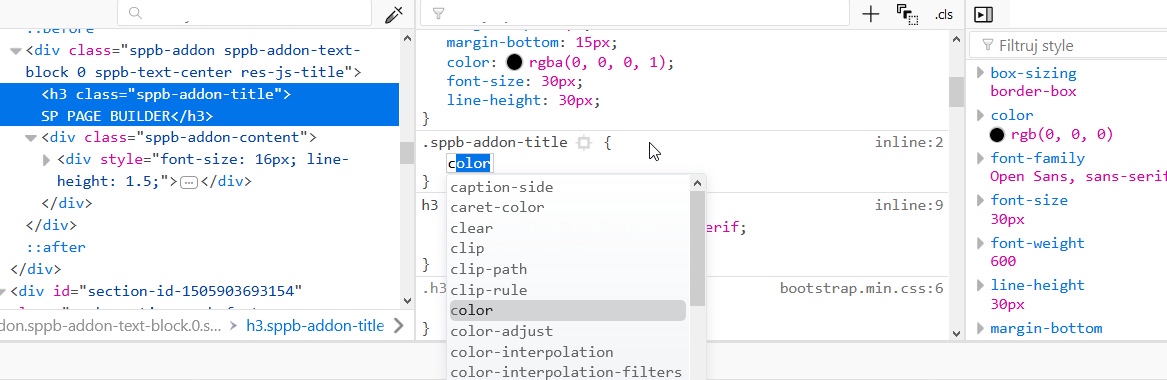Select the ::after pseudo-element node
The image size is (1167, 380).
point(56,247)
